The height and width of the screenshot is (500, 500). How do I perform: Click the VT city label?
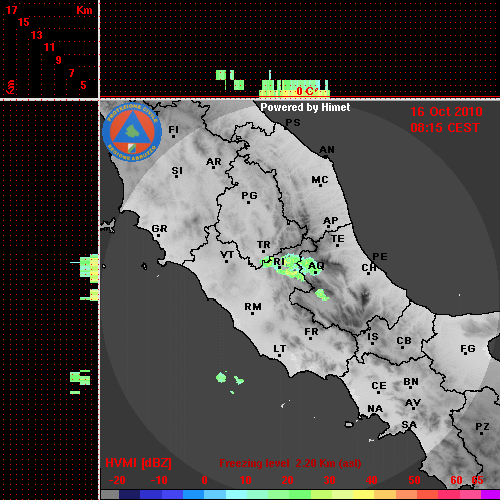(227, 255)
